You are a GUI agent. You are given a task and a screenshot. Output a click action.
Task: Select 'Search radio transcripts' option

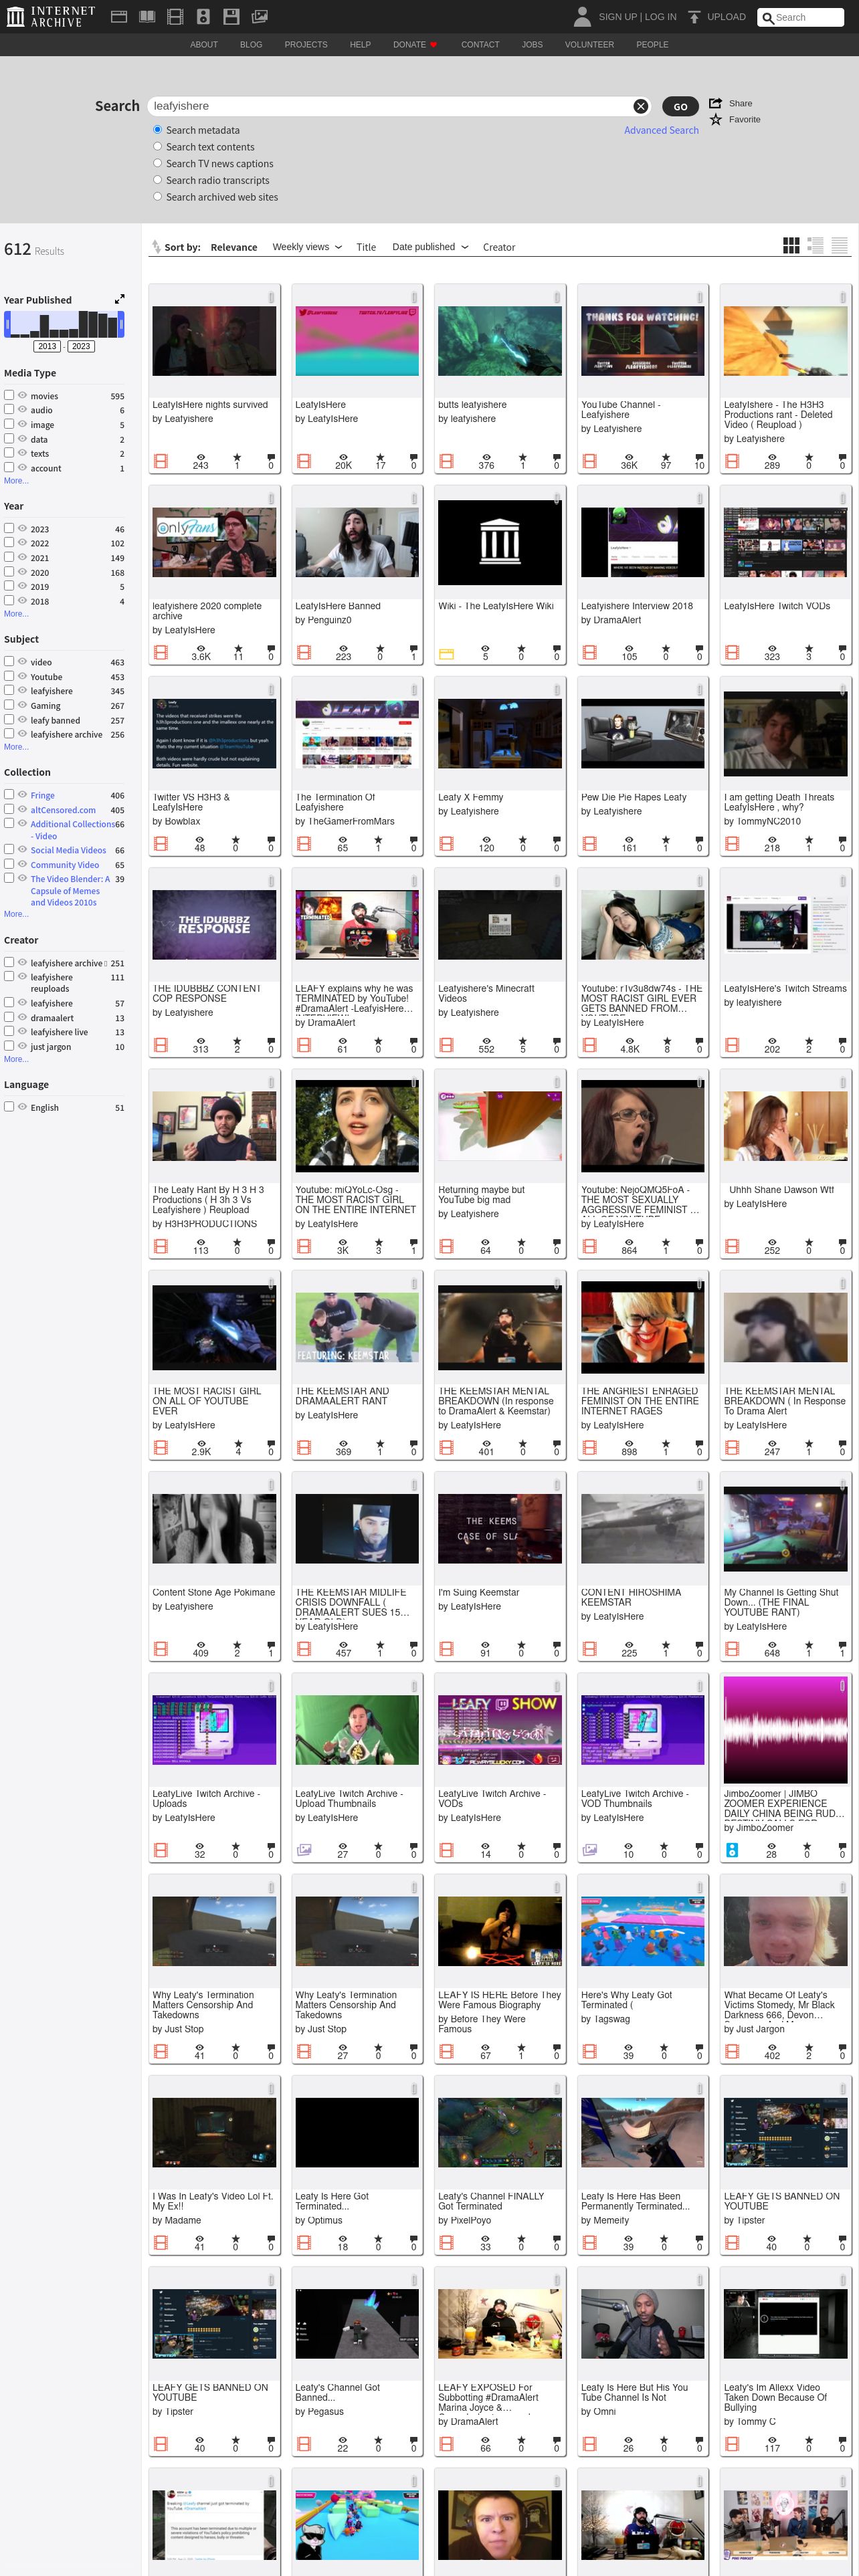pyautogui.click(x=157, y=180)
